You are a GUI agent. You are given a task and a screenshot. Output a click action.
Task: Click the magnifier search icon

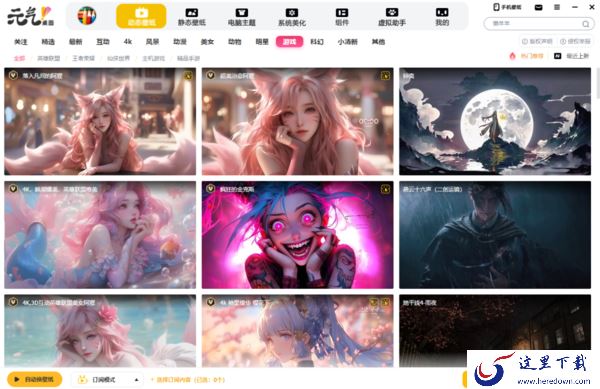click(x=585, y=24)
